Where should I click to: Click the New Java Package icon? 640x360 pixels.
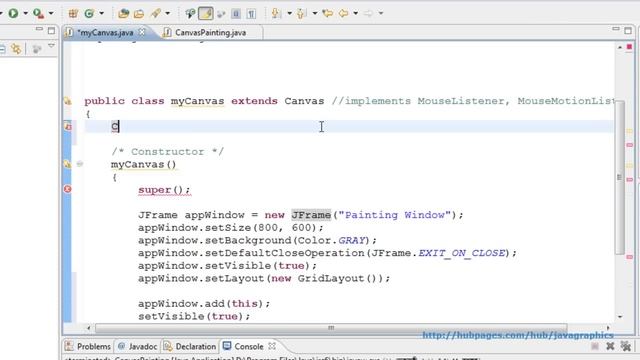coord(73,13)
